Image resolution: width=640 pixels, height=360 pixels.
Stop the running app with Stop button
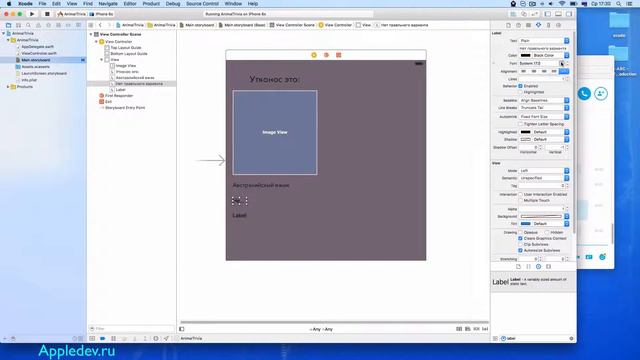click(47, 14)
